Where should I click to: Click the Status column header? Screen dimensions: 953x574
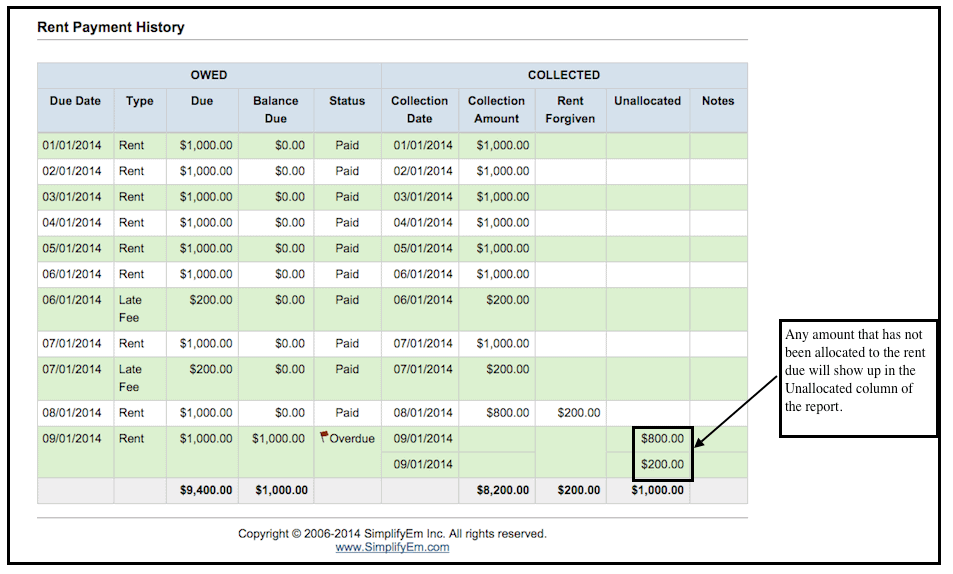[347, 101]
